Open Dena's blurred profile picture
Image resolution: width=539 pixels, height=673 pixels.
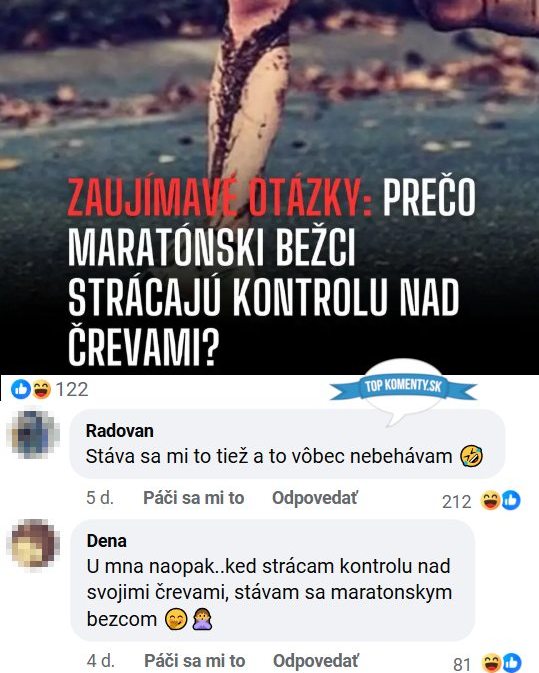point(33,543)
